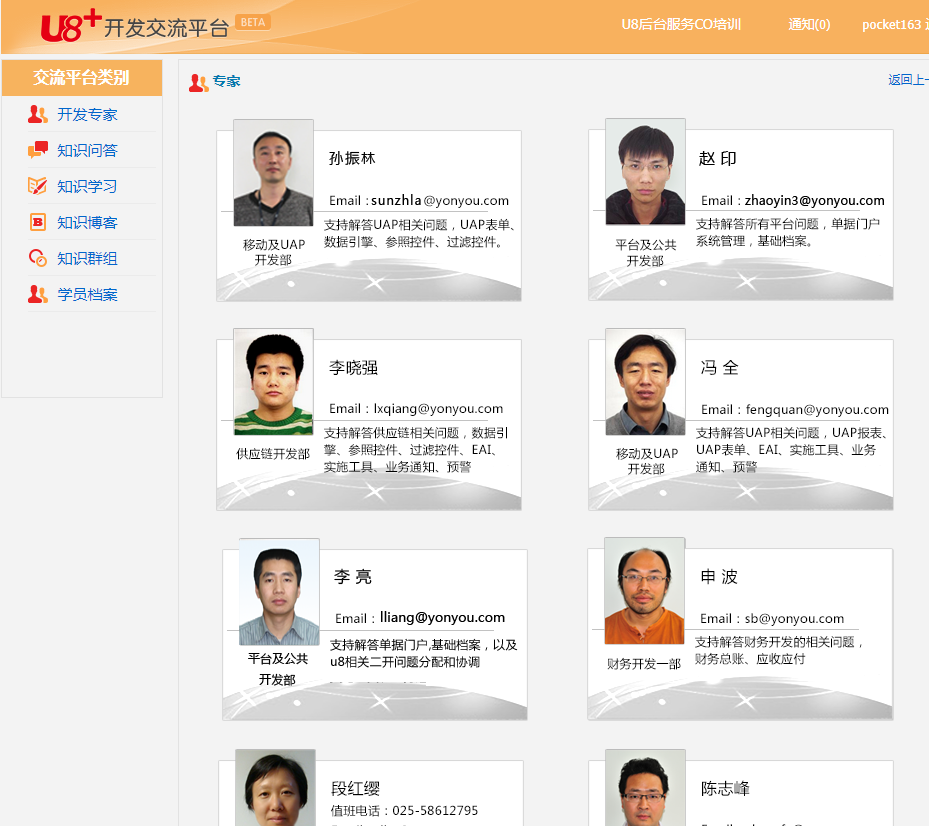Screen dimensions: 929x826
Task: Open 知识问答 in the sidebar
Action: [x=87, y=151]
